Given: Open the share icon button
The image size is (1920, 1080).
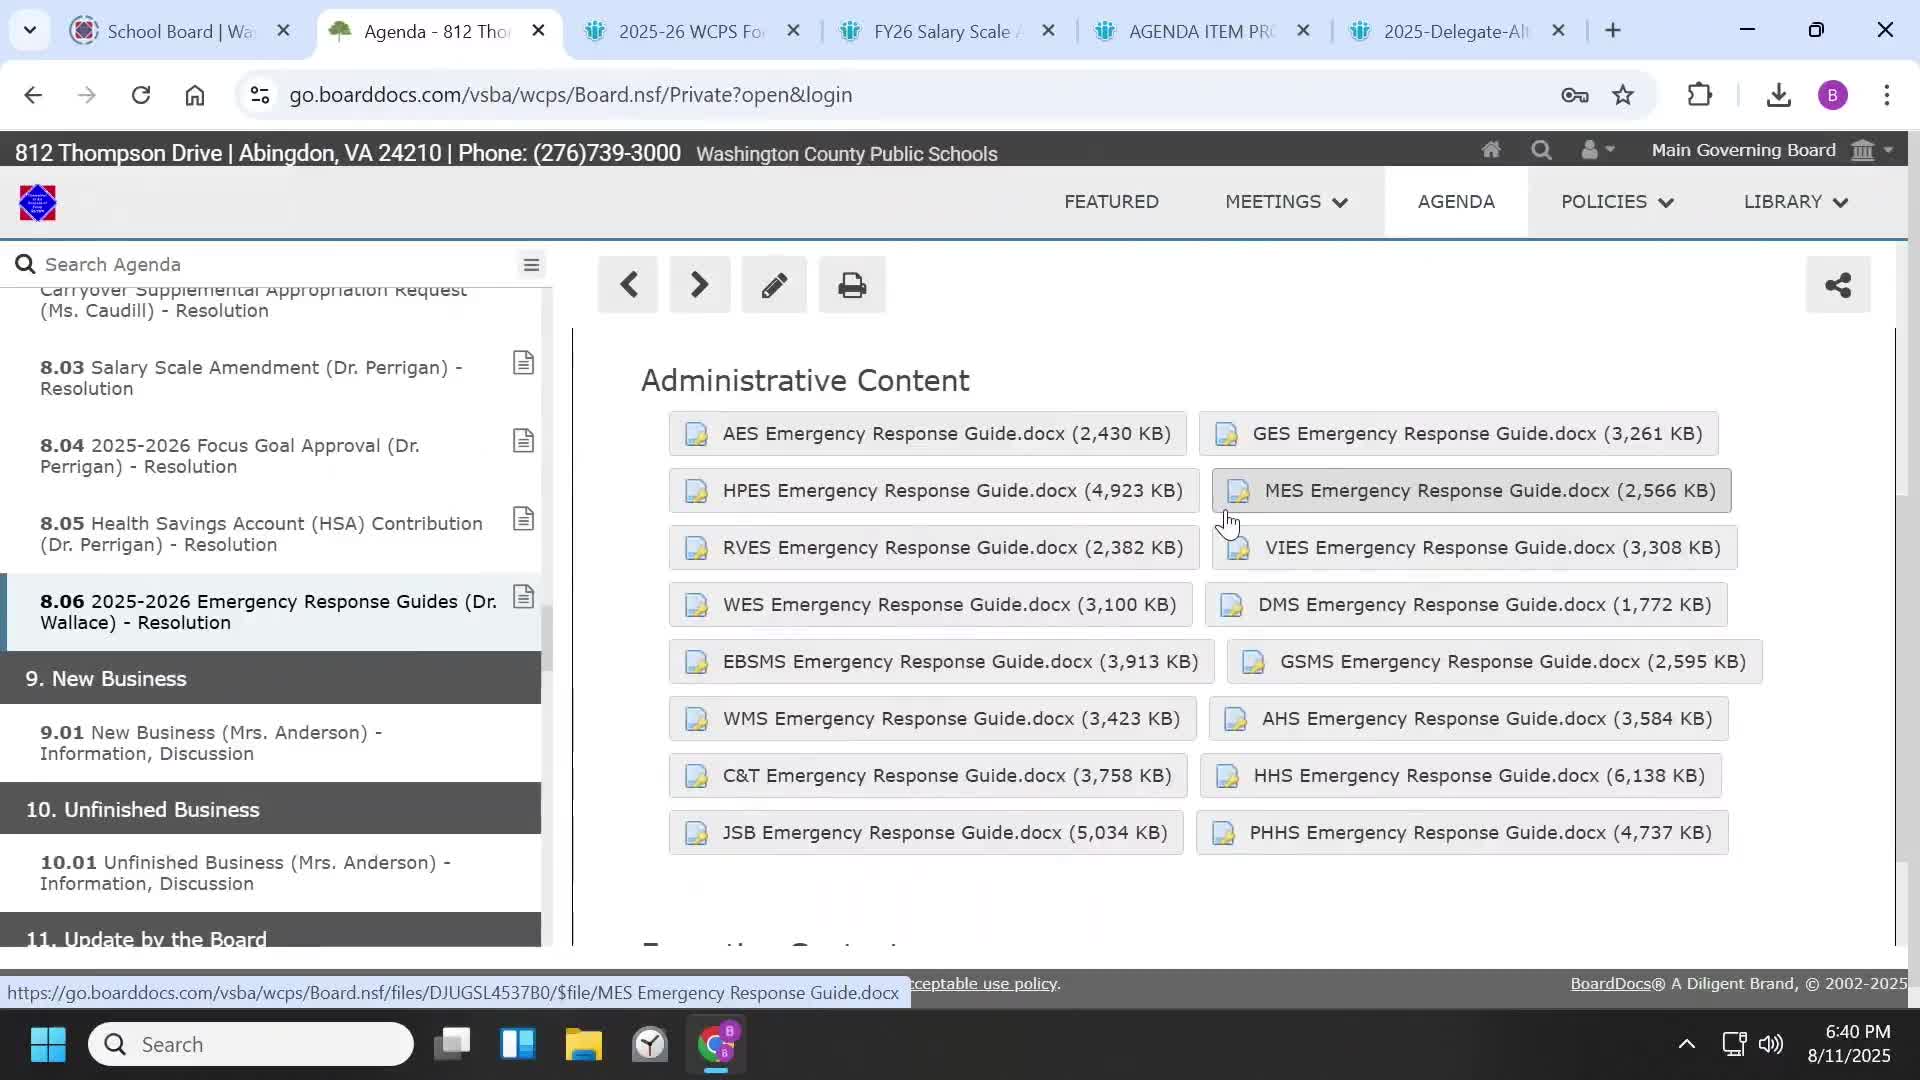Looking at the screenshot, I should click(1837, 286).
